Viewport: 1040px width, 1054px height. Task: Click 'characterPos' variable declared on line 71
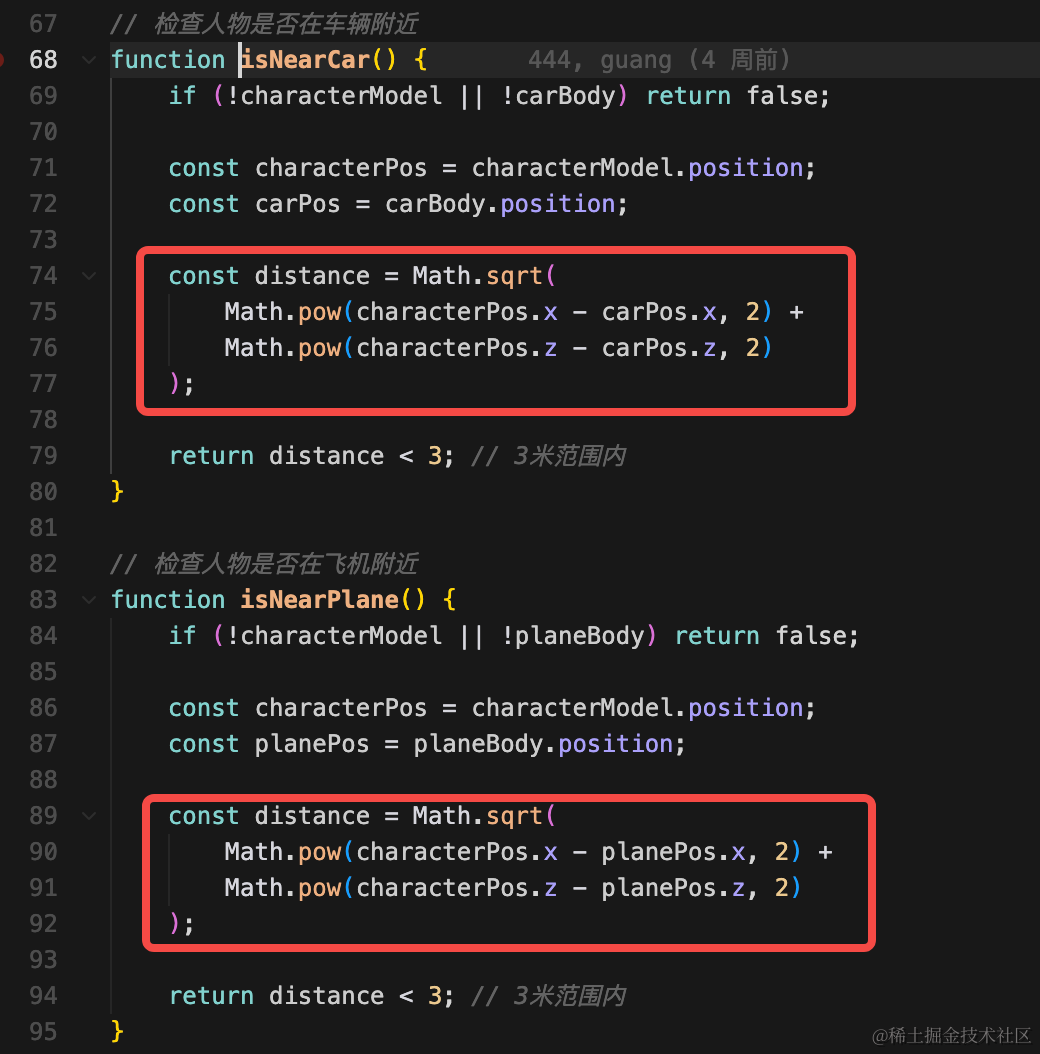[341, 168]
